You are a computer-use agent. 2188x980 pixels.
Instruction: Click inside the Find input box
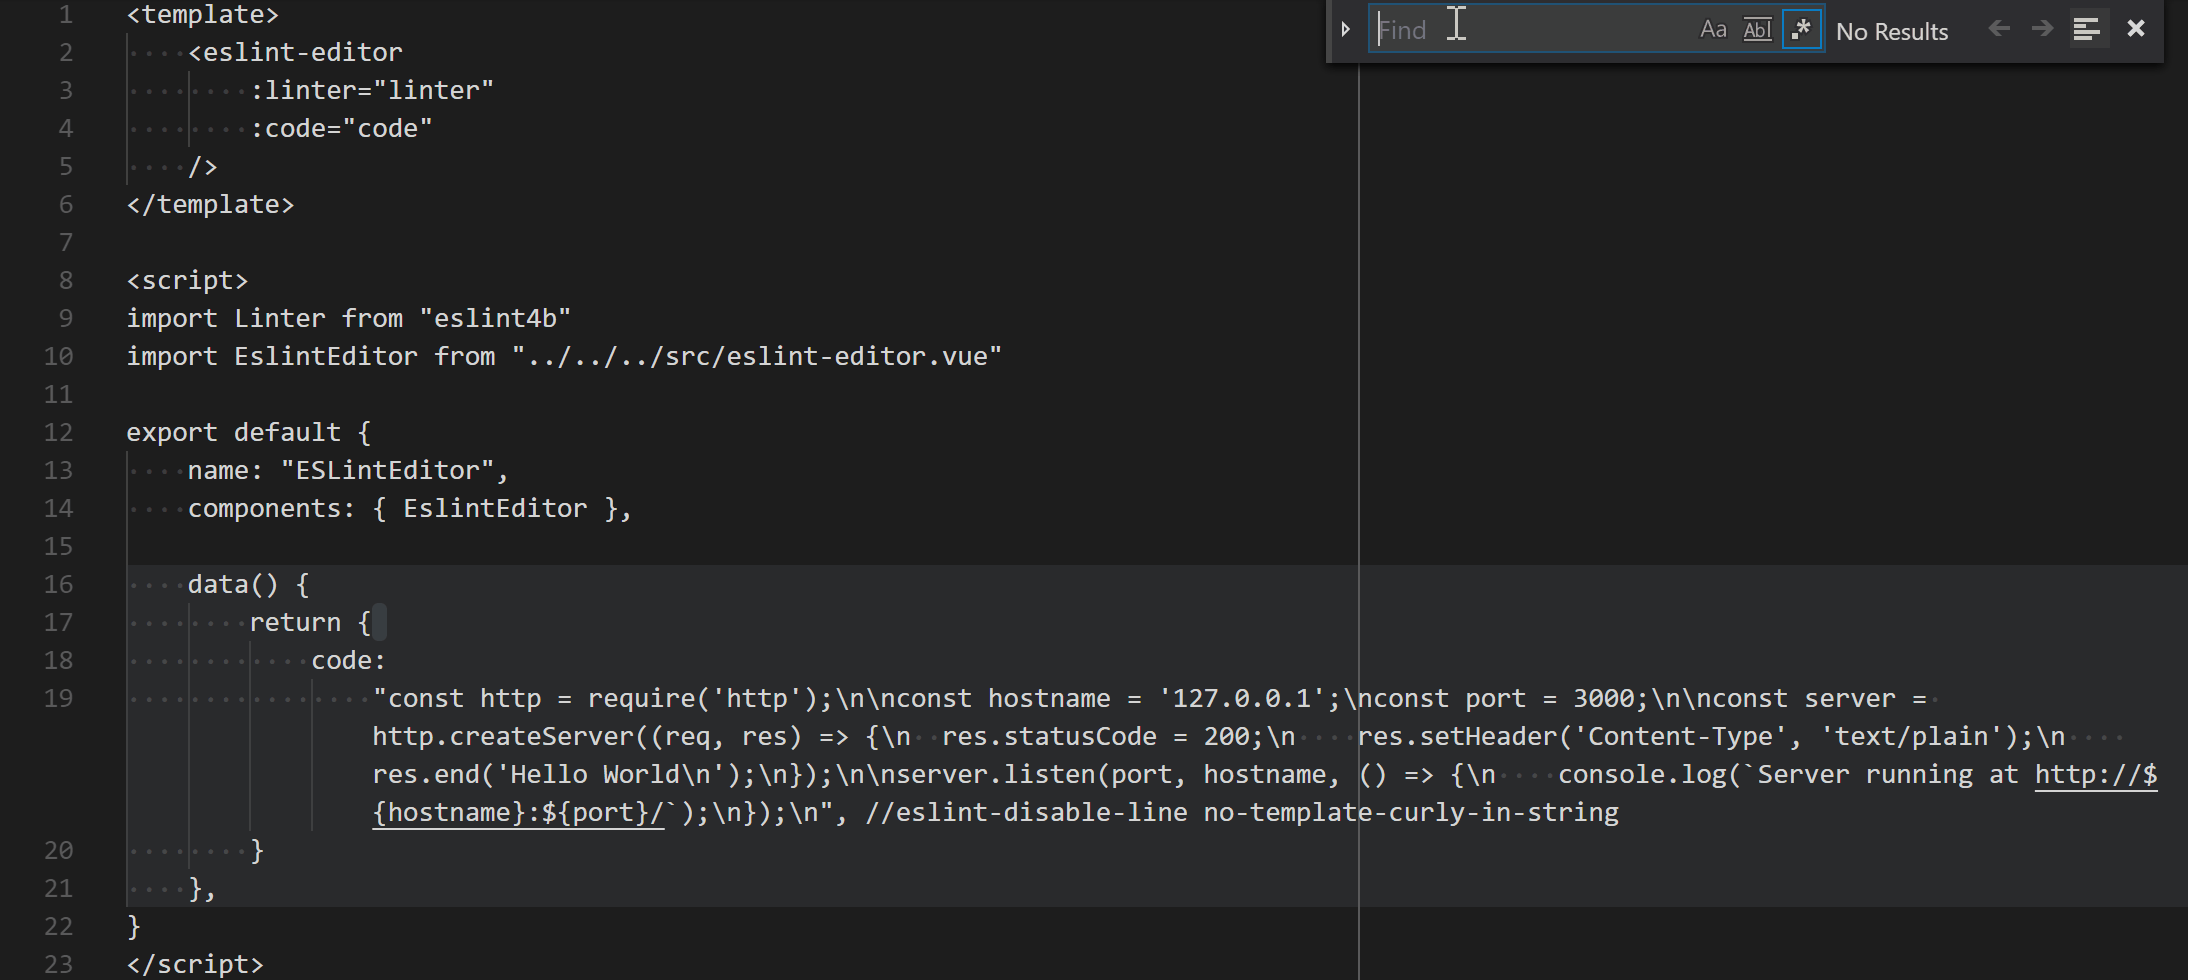[x=1530, y=28]
